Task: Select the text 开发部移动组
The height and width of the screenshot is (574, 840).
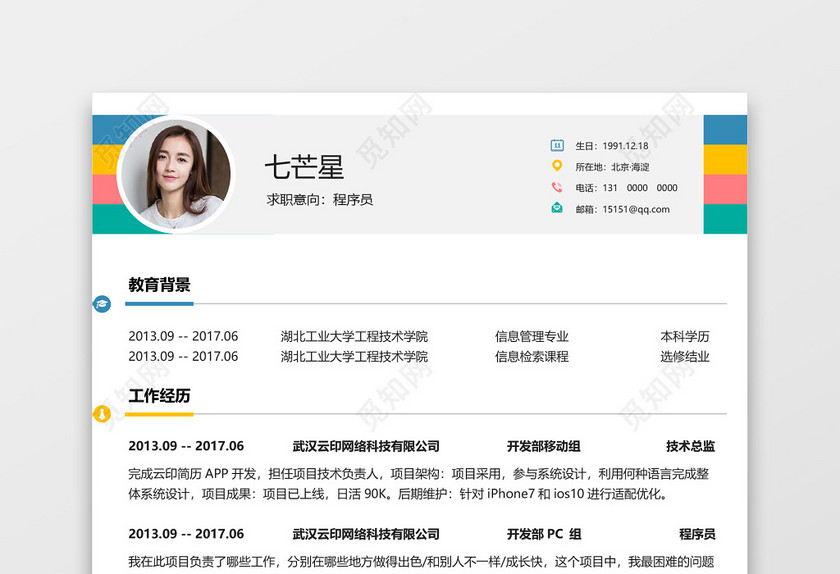Action: [544, 446]
